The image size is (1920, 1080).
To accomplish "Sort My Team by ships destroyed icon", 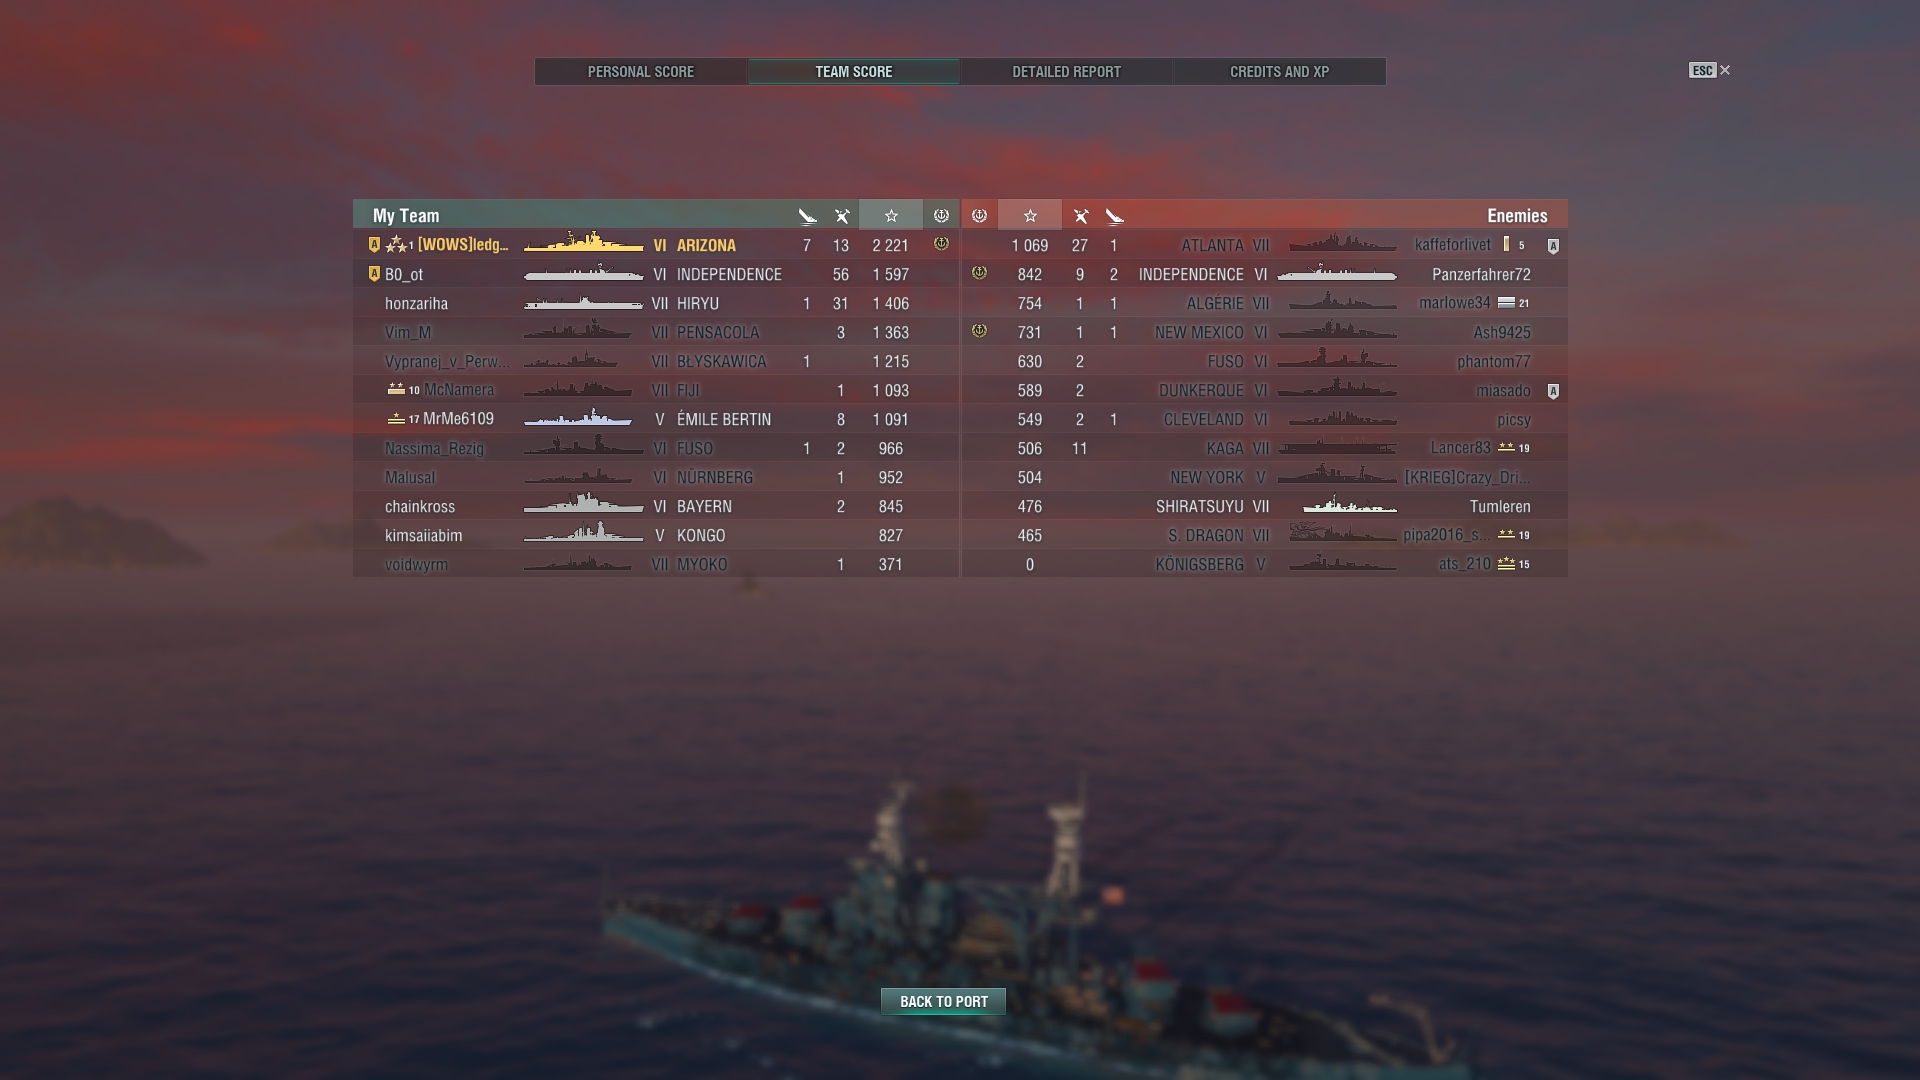I will click(x=807, y=216).
